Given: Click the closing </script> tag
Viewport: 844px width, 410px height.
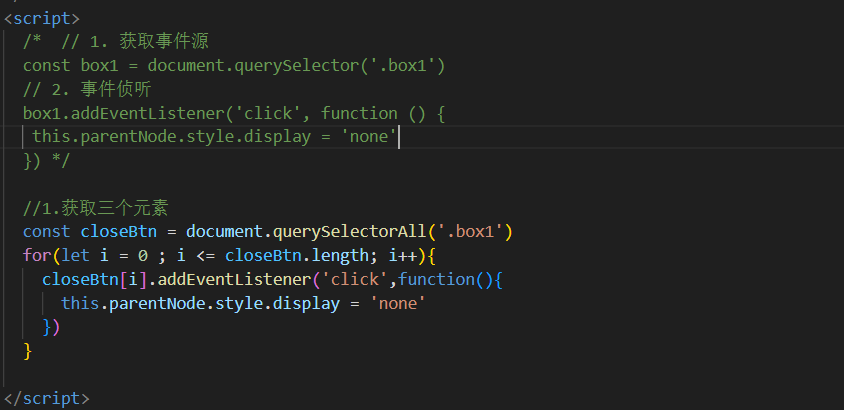Looking at the screenshot, I should [x=46, y=399].
